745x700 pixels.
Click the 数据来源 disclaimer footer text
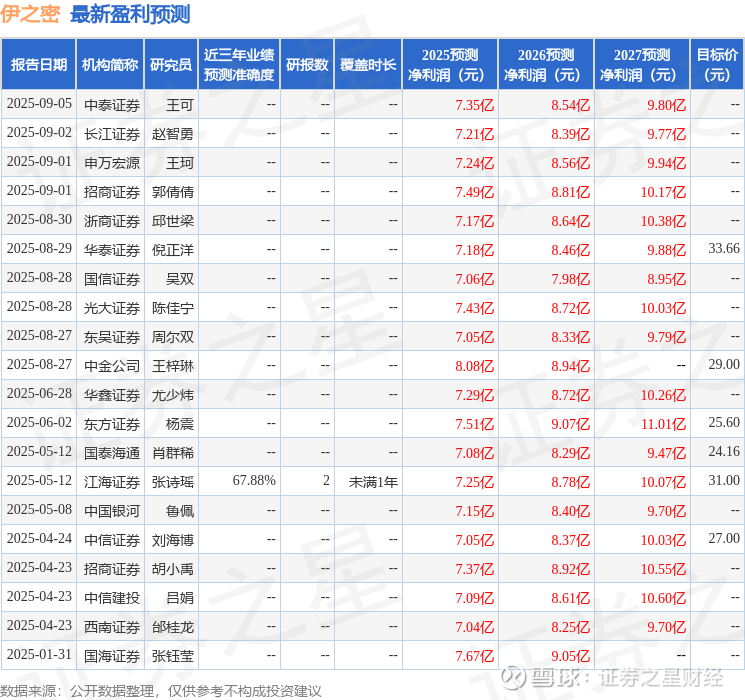click(161, 690)
